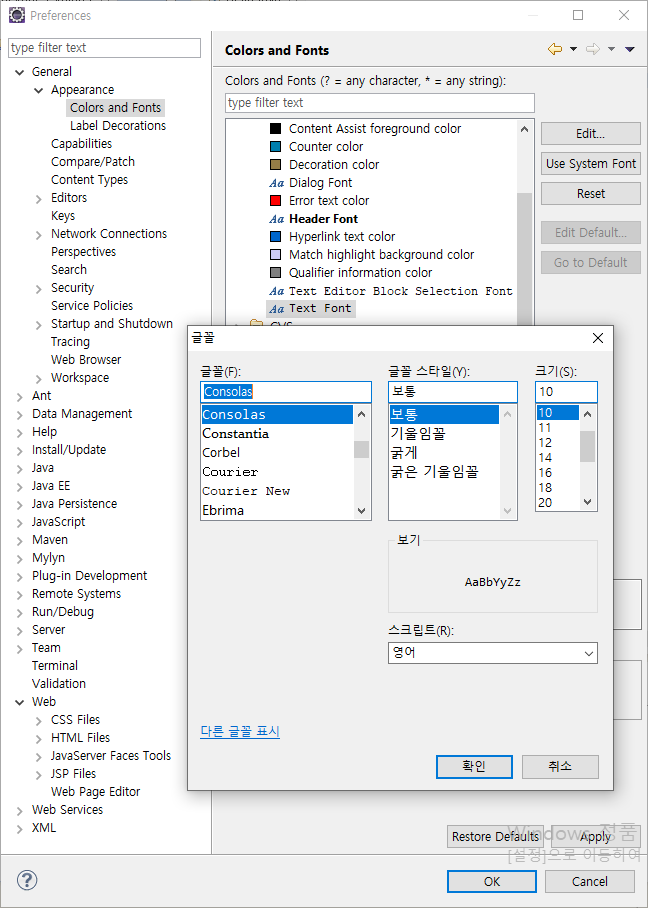The height and width of the screenshot is (908, 648).
Task: Click the forward navigation arrow icon
Action: point(592,50)
